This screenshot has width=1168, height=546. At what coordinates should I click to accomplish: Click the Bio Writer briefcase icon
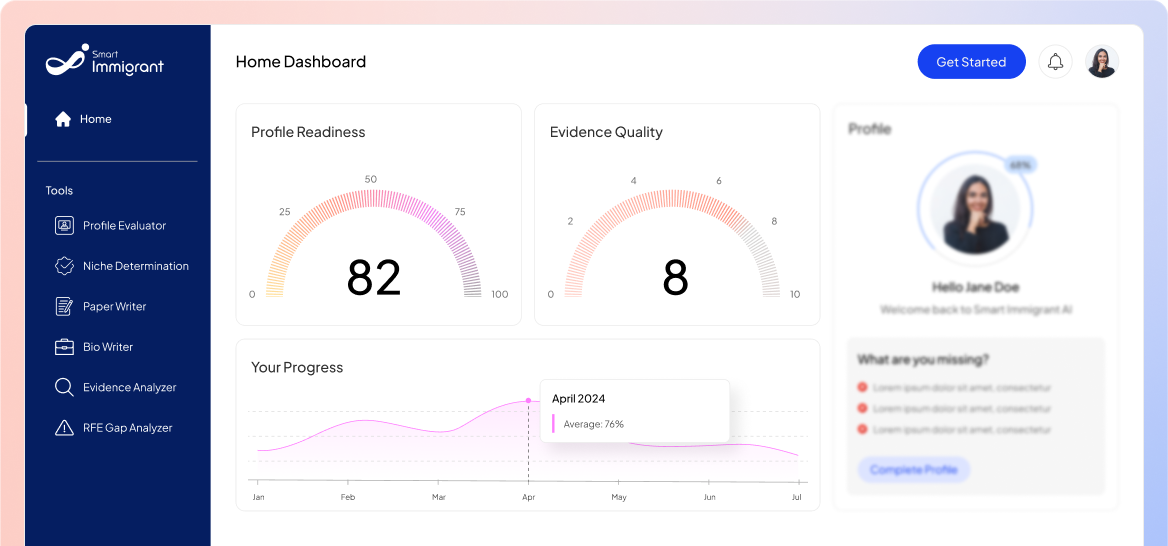pyautogui.click(x=64, y=347)
